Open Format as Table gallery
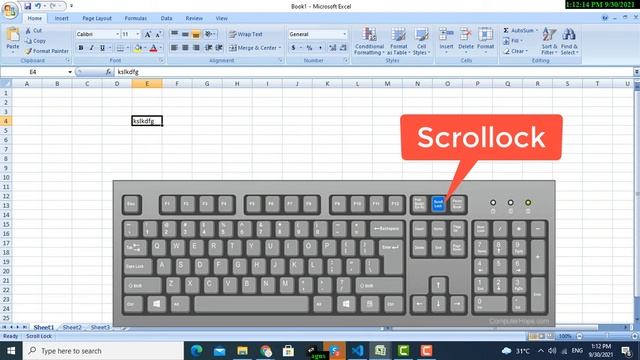Screen dimensions: 640x360 [398, 41]
